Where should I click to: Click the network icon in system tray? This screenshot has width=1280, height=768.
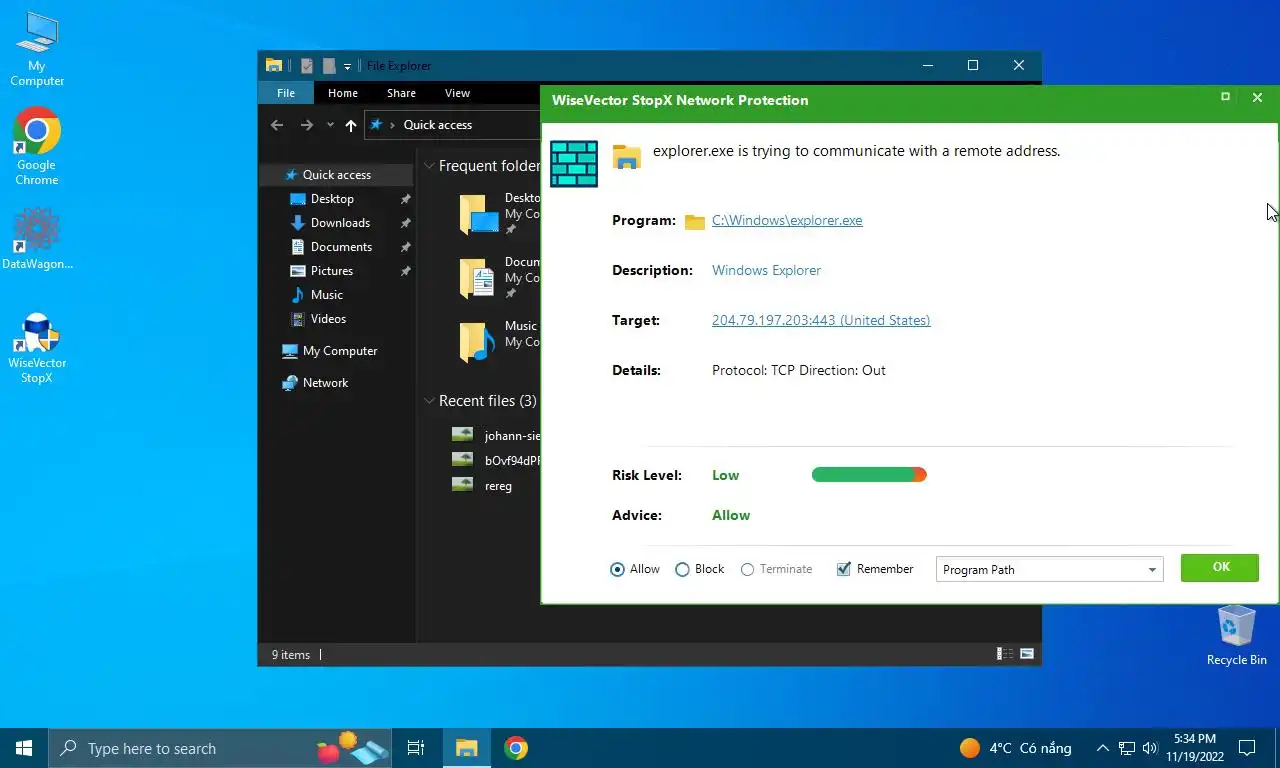point(1127,748)
